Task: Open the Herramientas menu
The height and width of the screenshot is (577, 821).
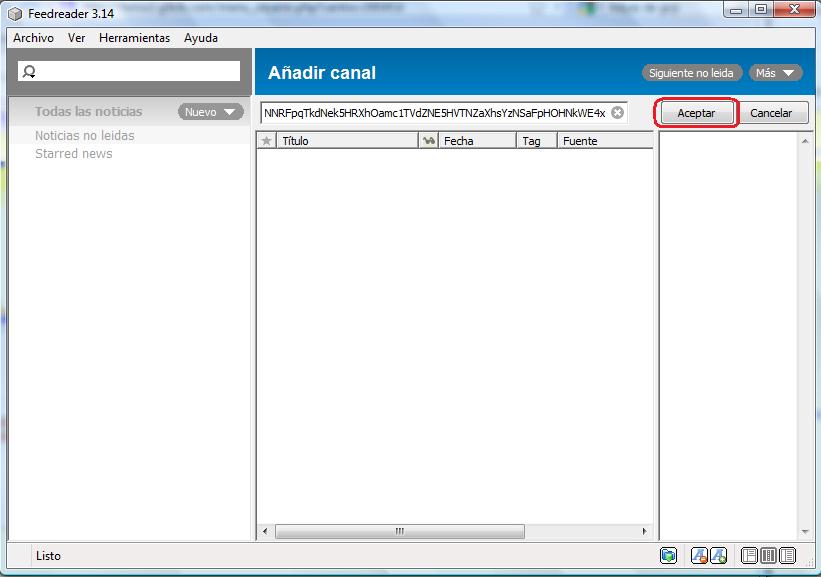Action: coord(135,38)
